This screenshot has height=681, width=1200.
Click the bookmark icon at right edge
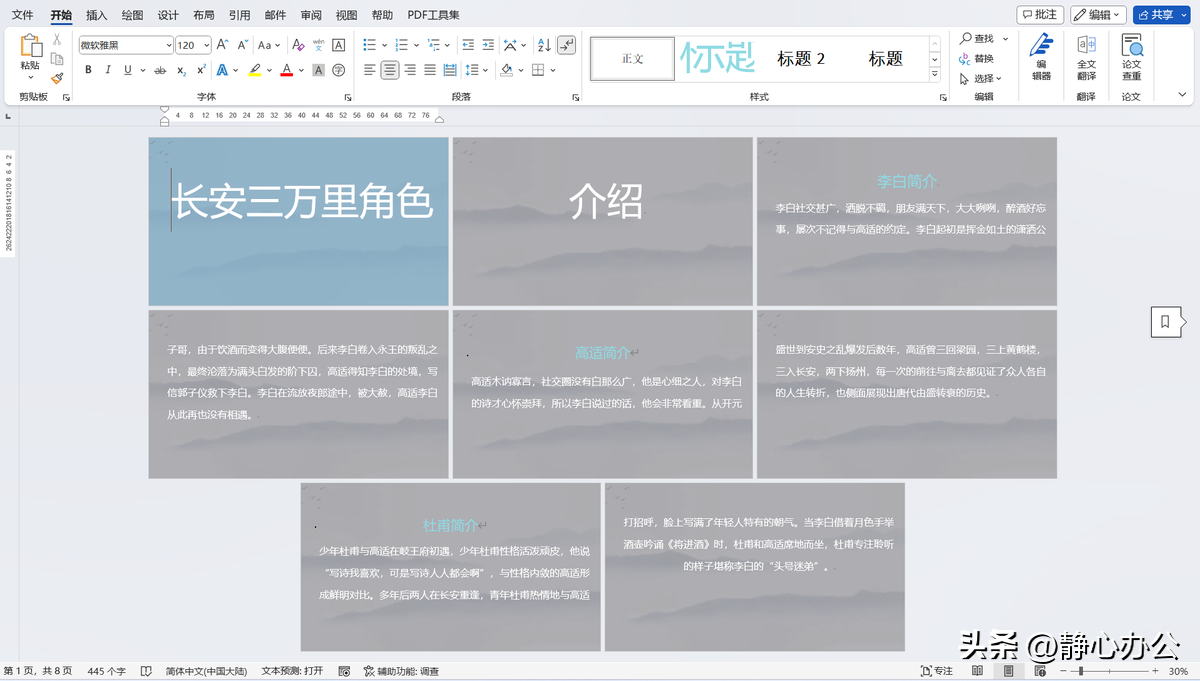(1166, 321)
